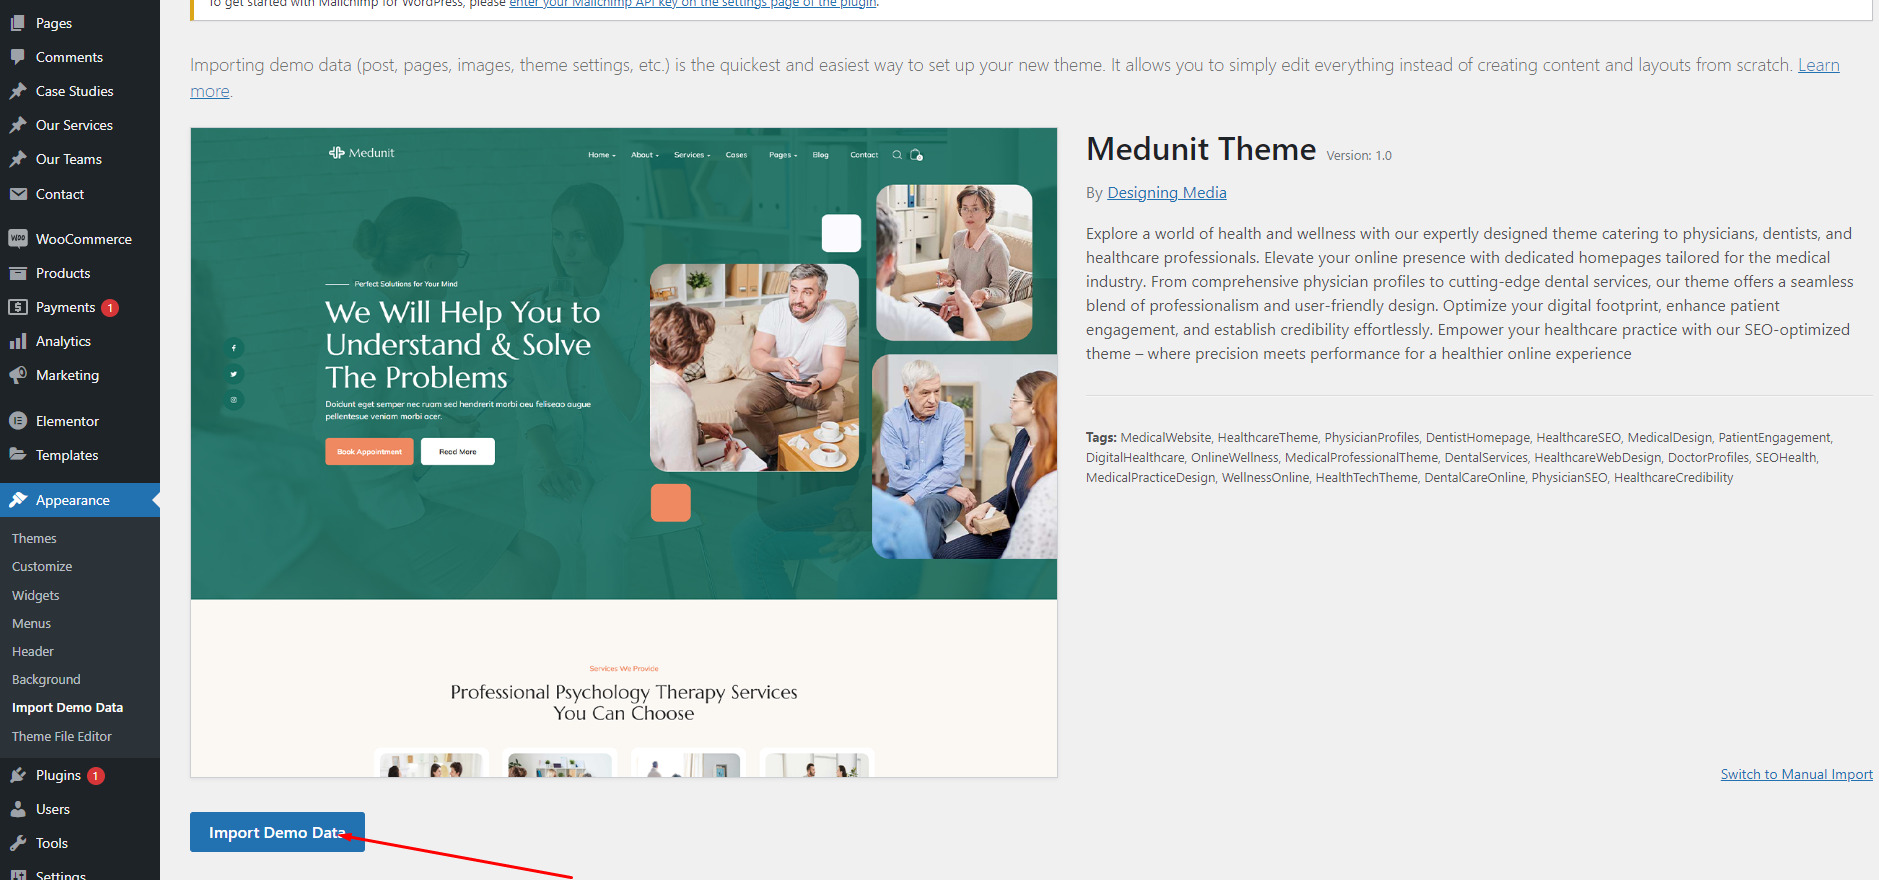Click the Settings sliders icon
This screenshot has width=1879, height=880.
point(18,875)
